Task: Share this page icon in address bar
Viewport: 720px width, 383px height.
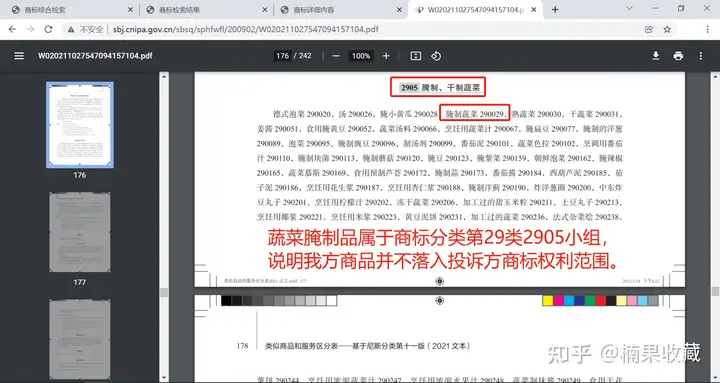Action: 649,29
